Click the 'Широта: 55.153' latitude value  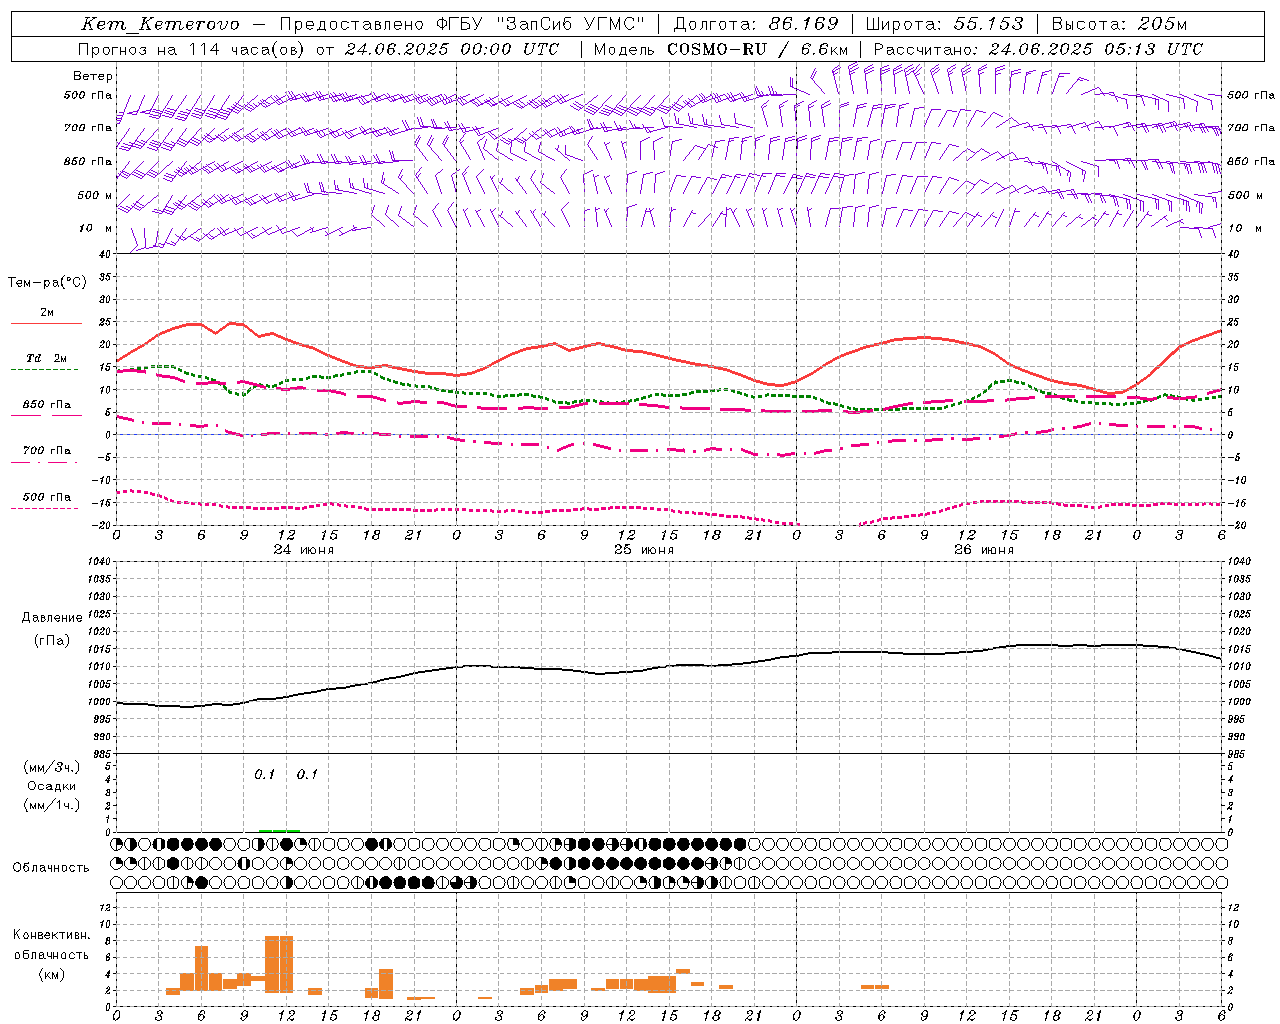pyautogui.click(x=945, y=24)
